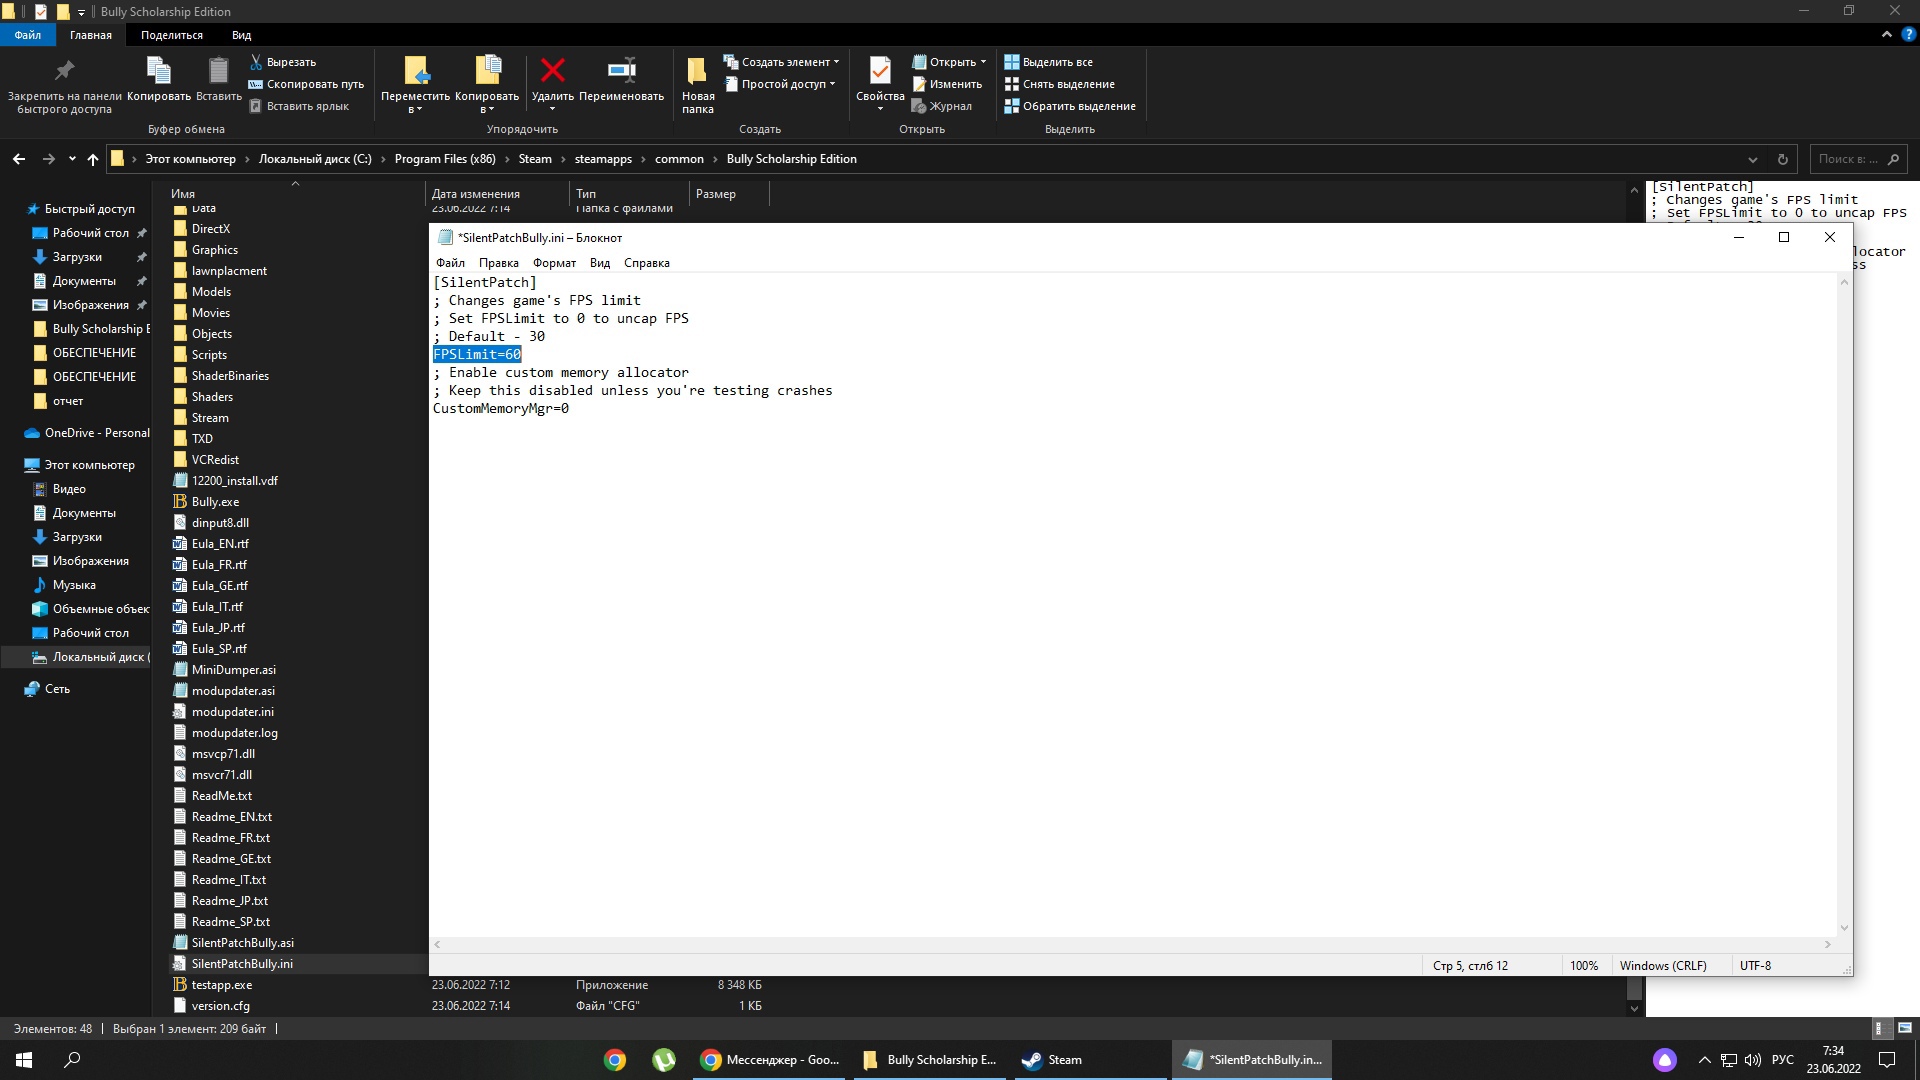The width and height of the screenshot is (1920, 1080).
Task: Click Paste shortcut (Вставить ярлык)
Action: (x=299, y=106)
